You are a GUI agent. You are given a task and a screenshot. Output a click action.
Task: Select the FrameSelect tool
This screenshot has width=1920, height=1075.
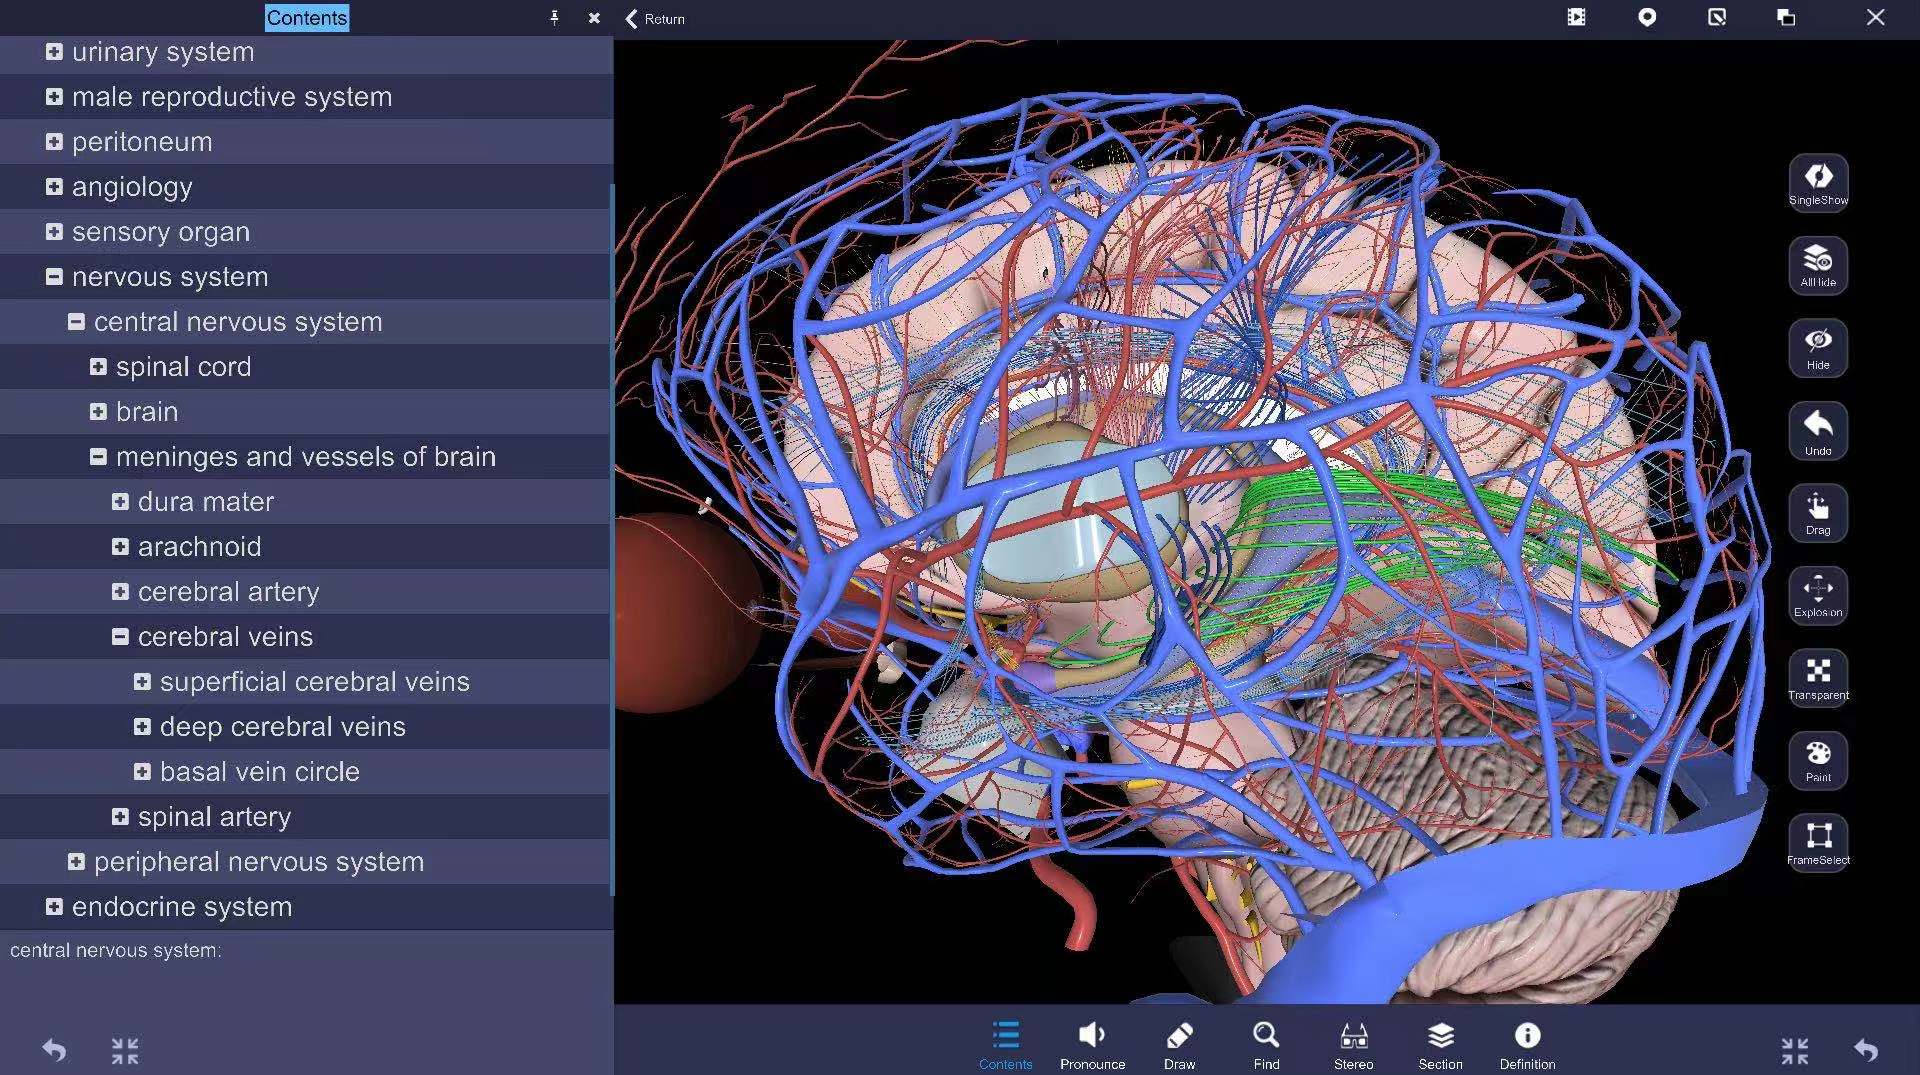point(1817,841)
